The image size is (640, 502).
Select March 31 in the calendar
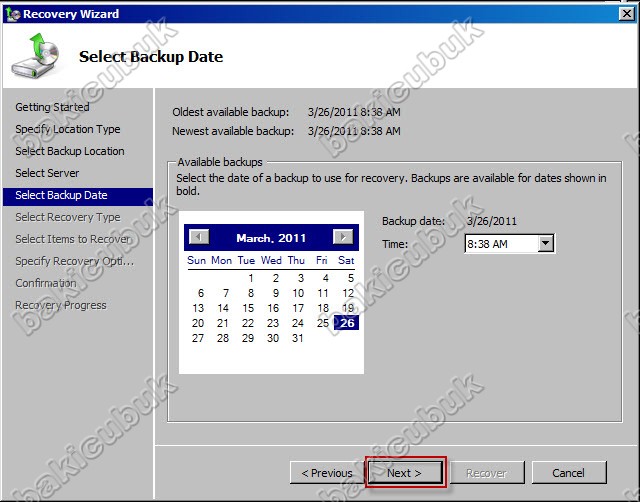(x=298, y=338)
